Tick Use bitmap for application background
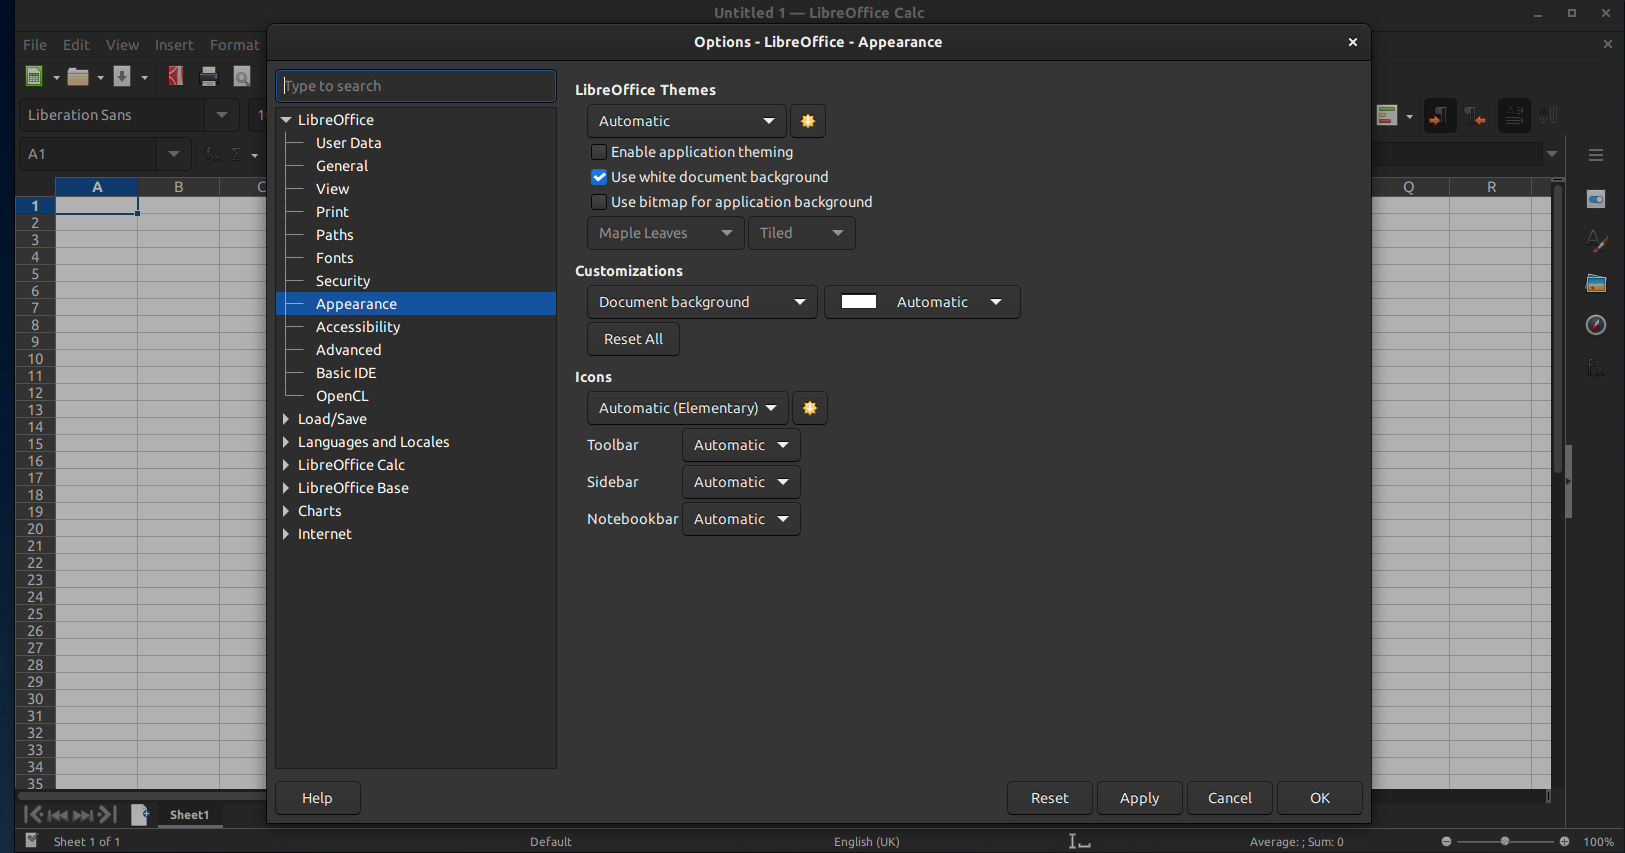This screenshot has height=853, width=1625. tap(599, 202)
